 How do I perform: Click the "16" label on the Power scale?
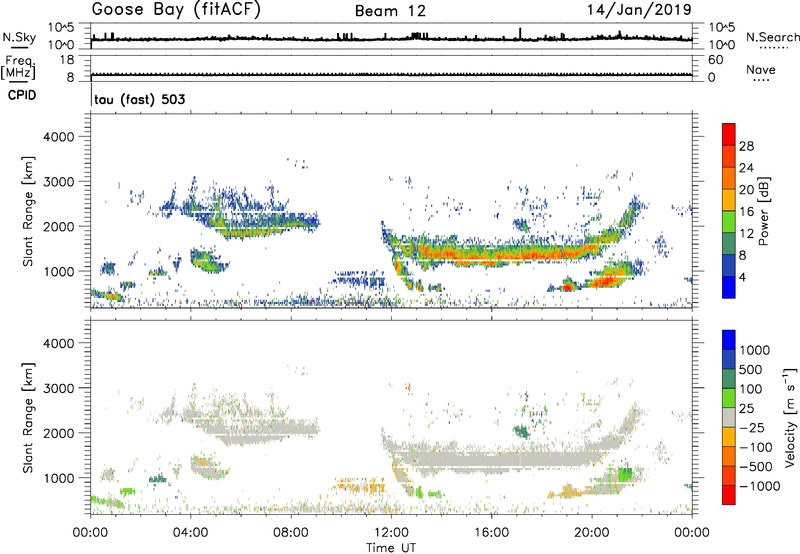pyautogui.click(x=746, y=212)
